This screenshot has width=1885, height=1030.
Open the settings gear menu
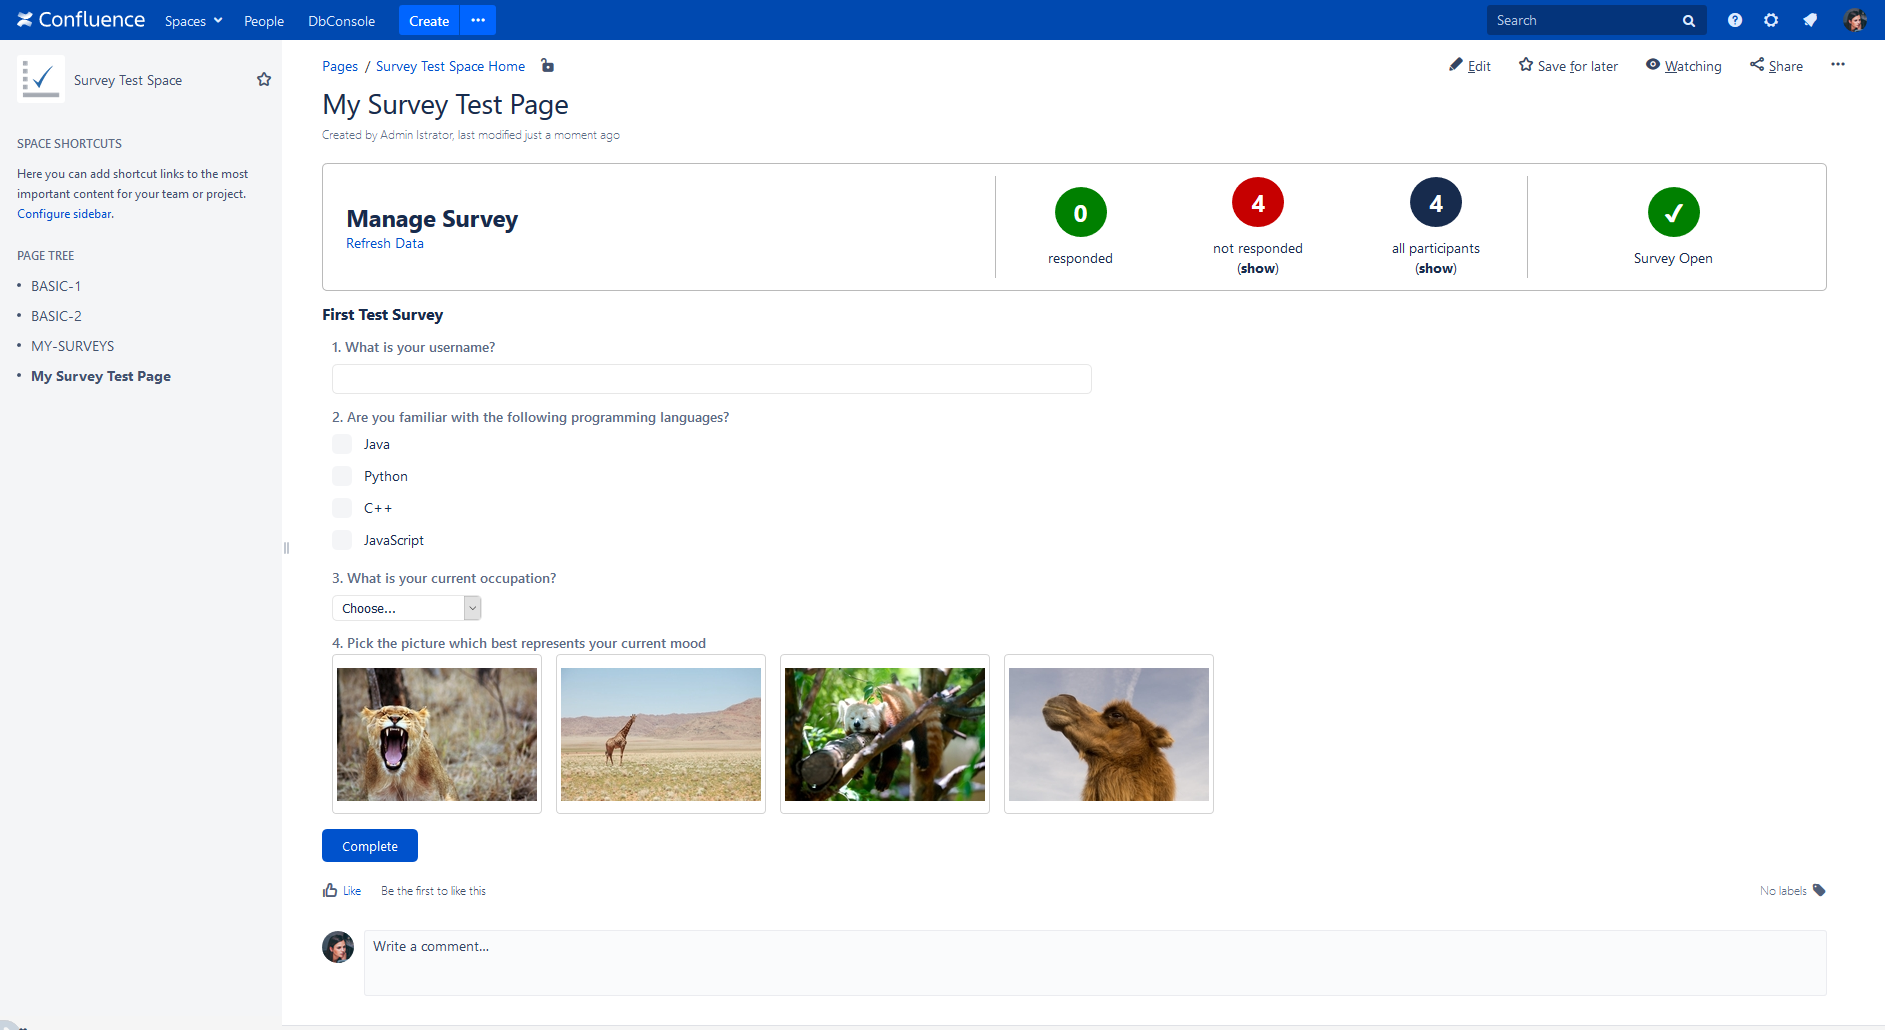1771,20
